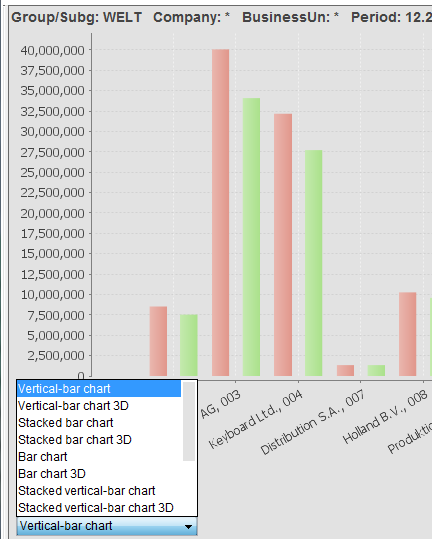Click the tallest red bar for AG, 003
The width and height of the screenshot is (432, 539).
coord(221,212)
